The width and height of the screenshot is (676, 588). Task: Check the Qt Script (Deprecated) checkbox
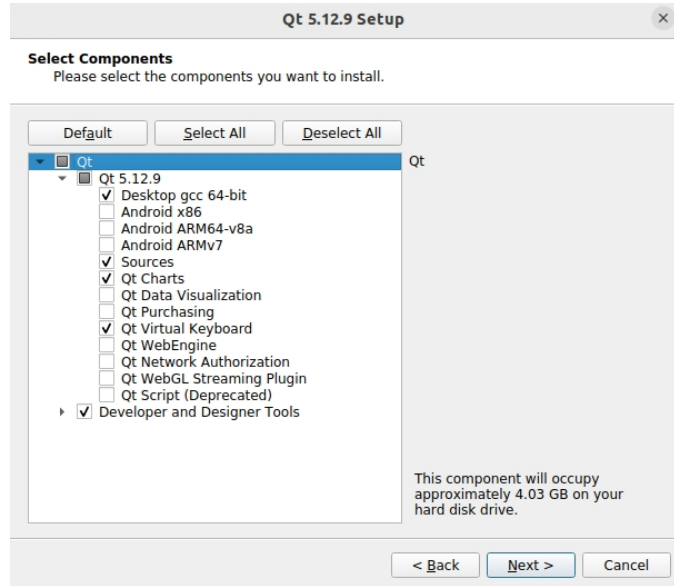point(106,395)
